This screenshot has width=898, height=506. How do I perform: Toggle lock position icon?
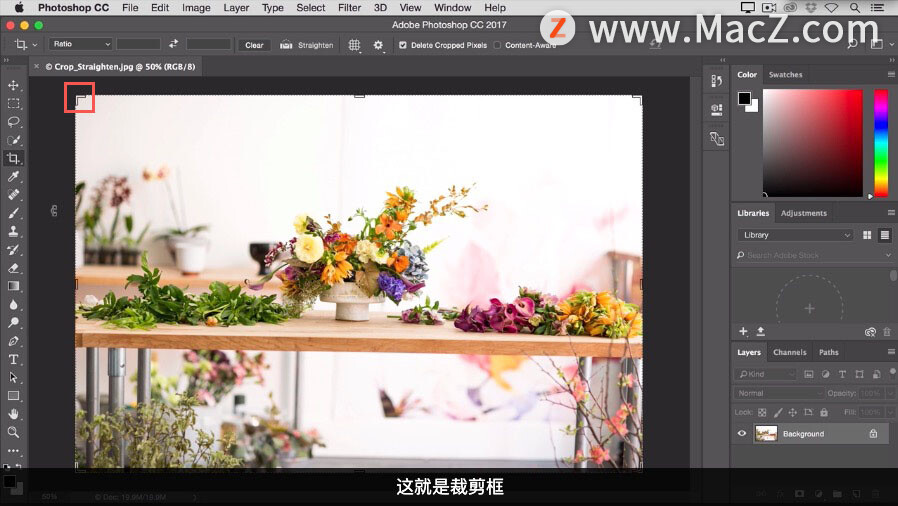793,412
